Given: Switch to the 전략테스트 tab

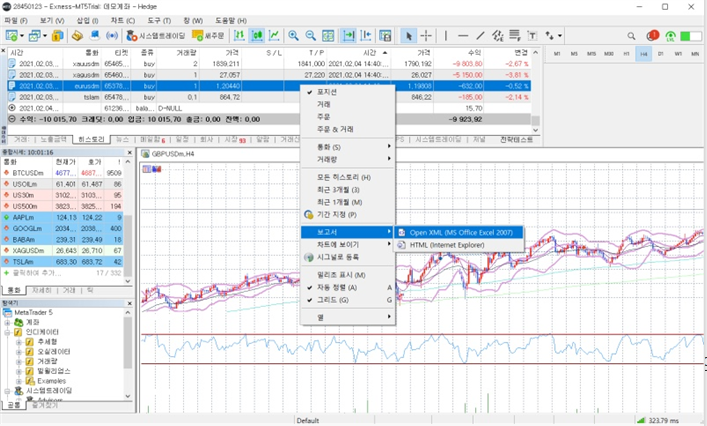Looking at the screenshot, I should point(516,140).
